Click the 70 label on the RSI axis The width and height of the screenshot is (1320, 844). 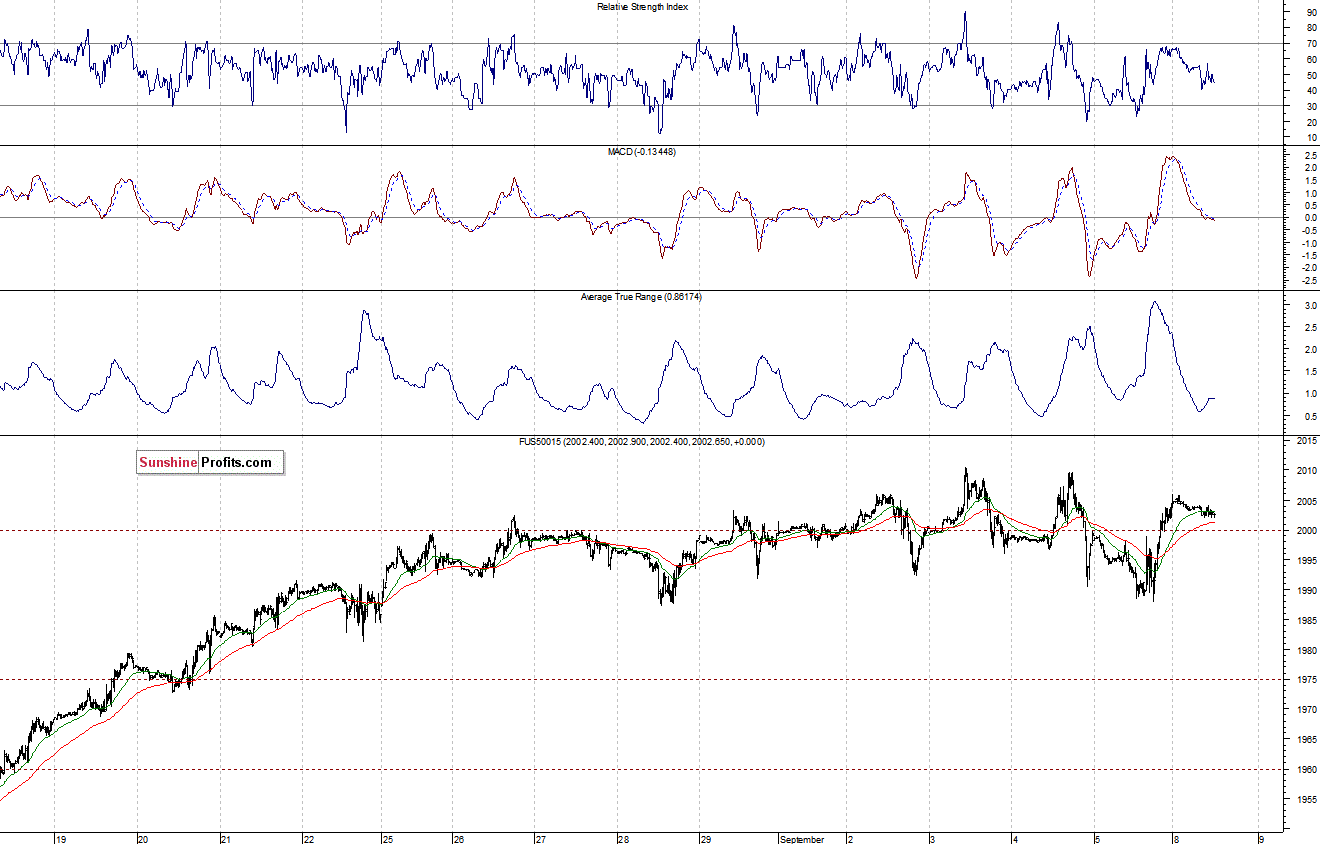tap(1311, 44)
